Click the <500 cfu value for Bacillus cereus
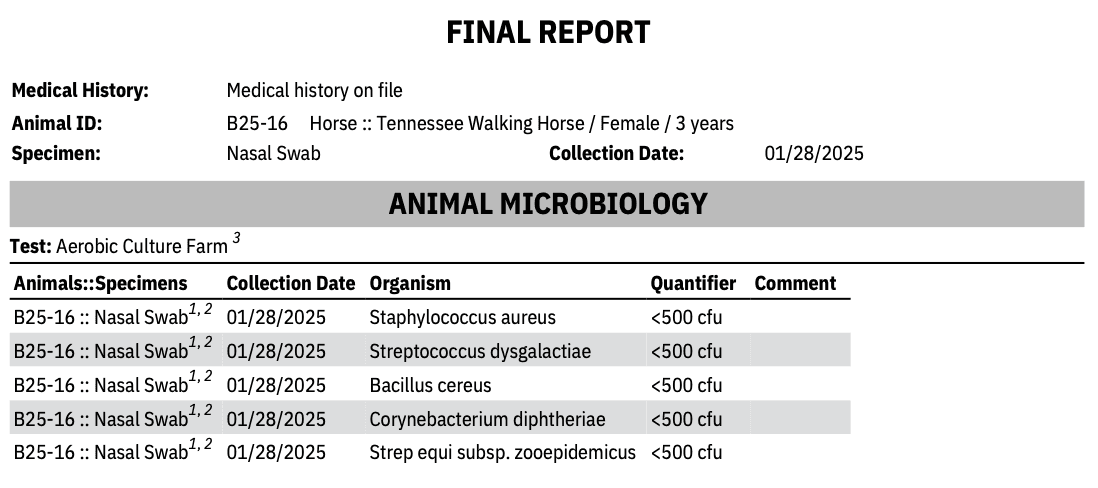Viewport: 1098px width, 488px height. (686, 385)
